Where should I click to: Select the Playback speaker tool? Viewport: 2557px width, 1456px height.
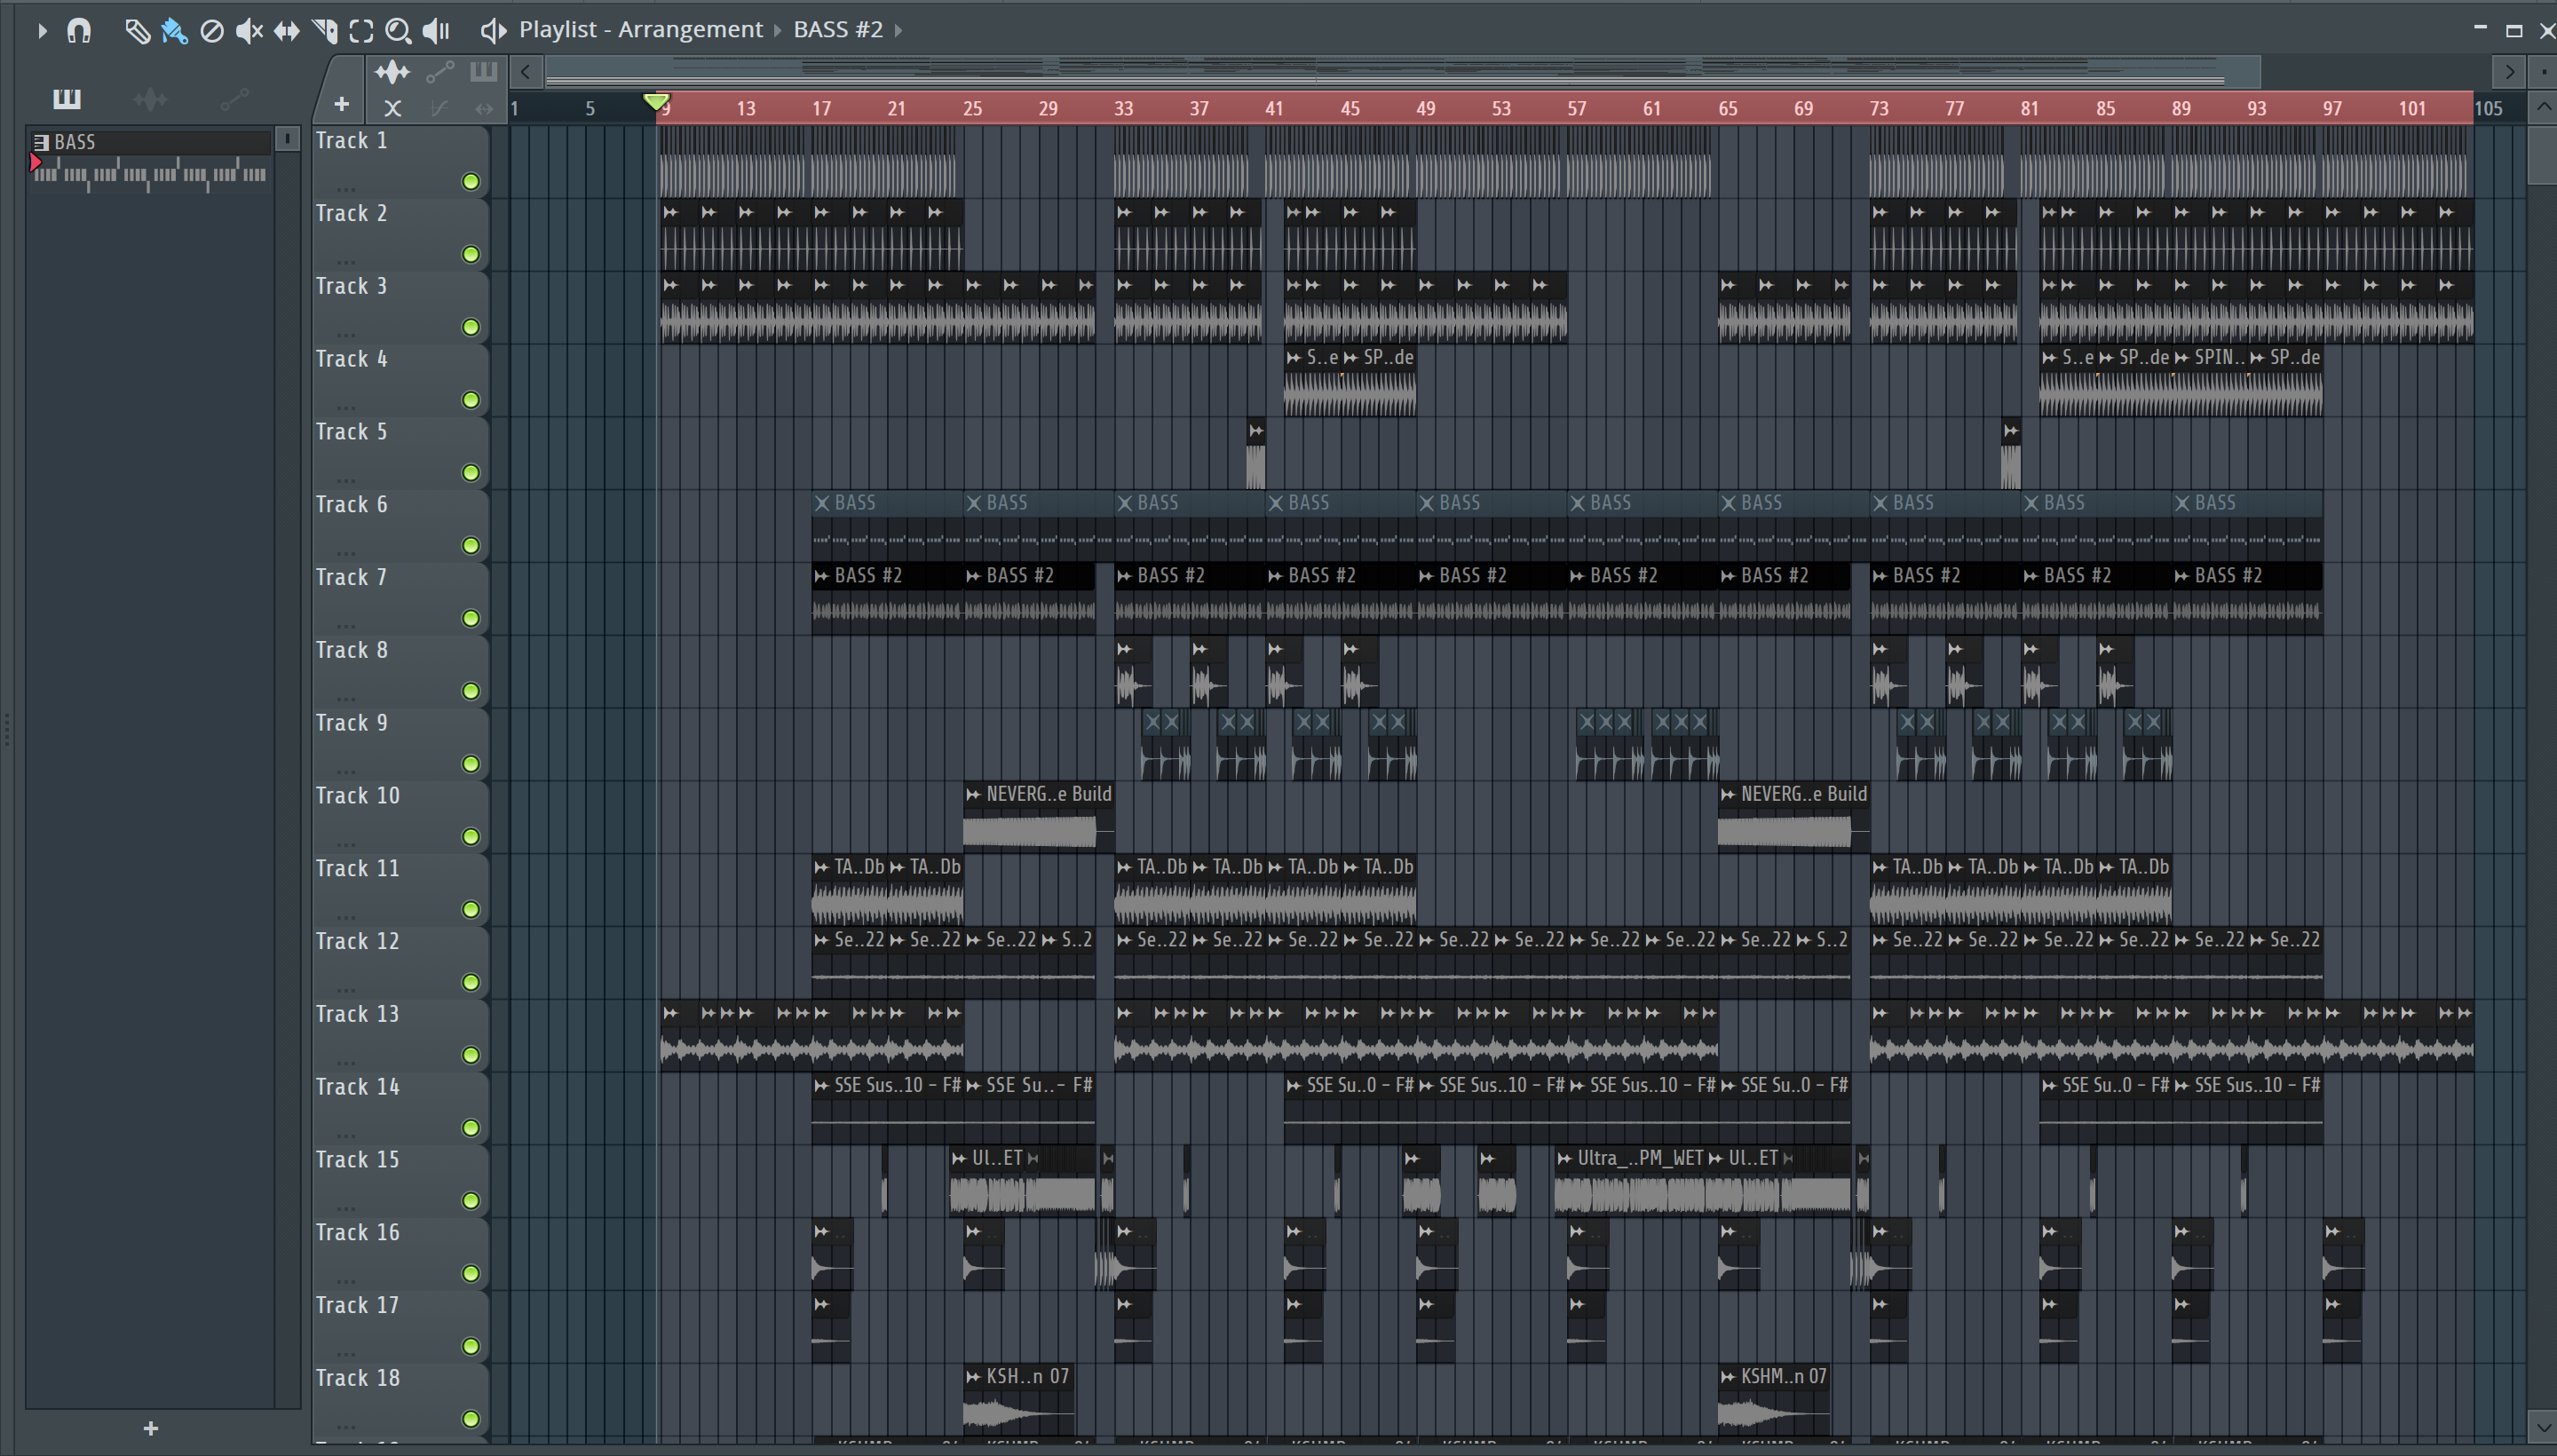coord(436,31)
